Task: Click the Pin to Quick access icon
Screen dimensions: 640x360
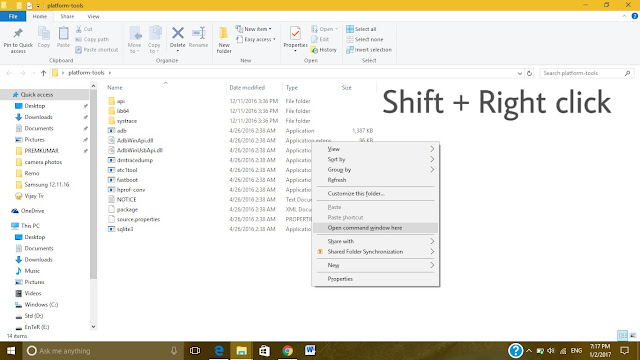Action: [18, 33]
